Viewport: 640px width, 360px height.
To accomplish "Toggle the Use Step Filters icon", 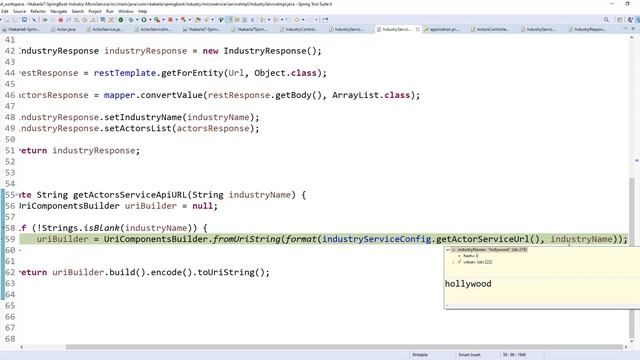I will click(111, 20).
